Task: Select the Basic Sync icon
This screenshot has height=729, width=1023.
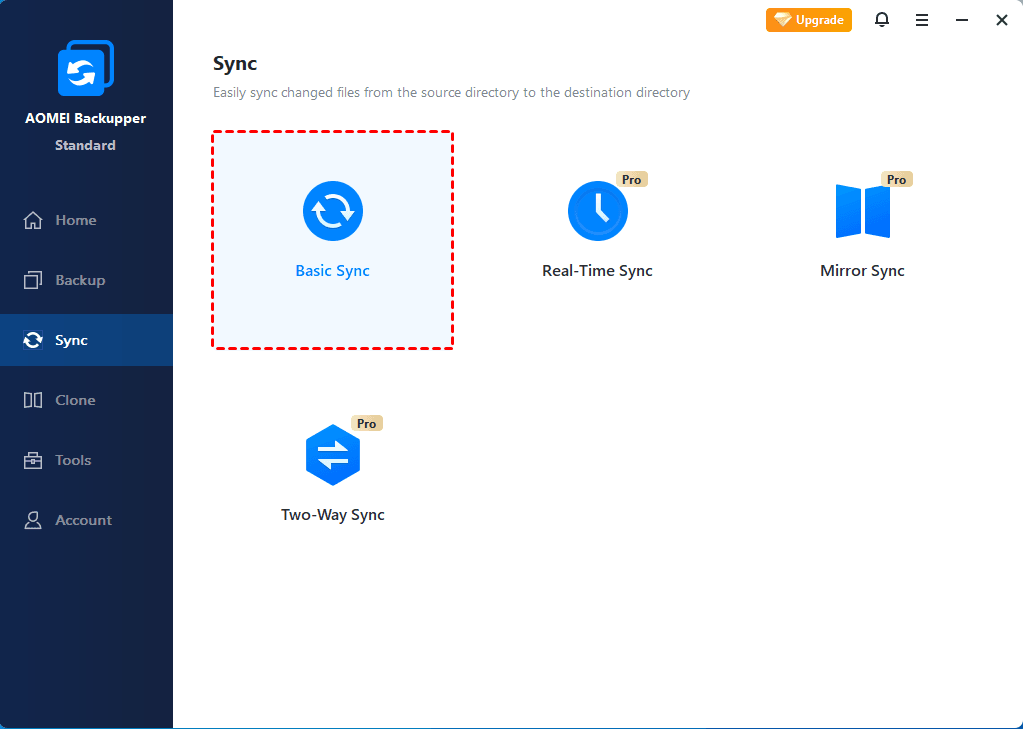Action: (332, 211)
